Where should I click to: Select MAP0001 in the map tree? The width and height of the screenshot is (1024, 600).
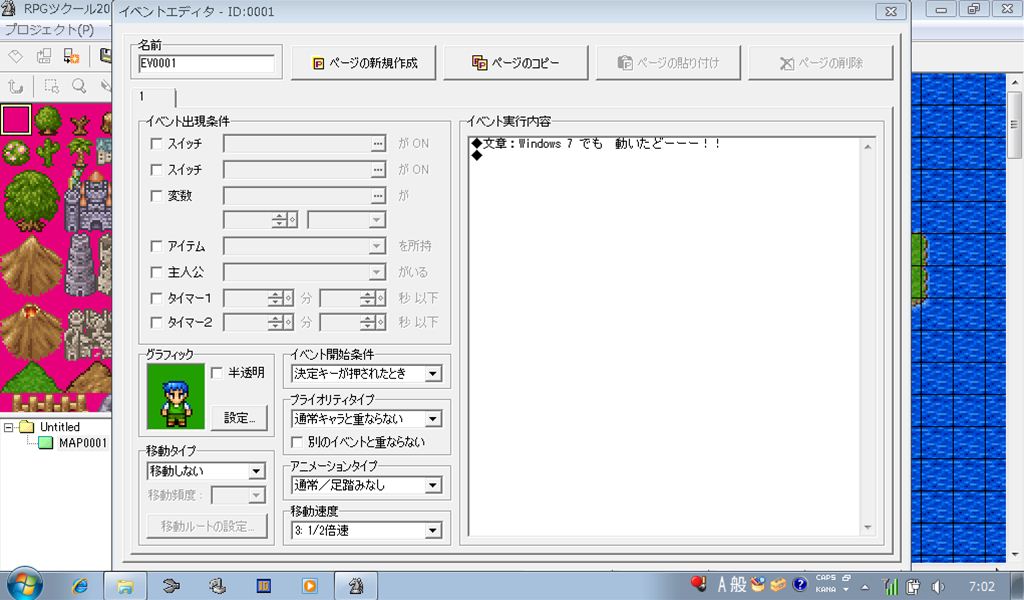pyautogui.click(x=82, y=443)
